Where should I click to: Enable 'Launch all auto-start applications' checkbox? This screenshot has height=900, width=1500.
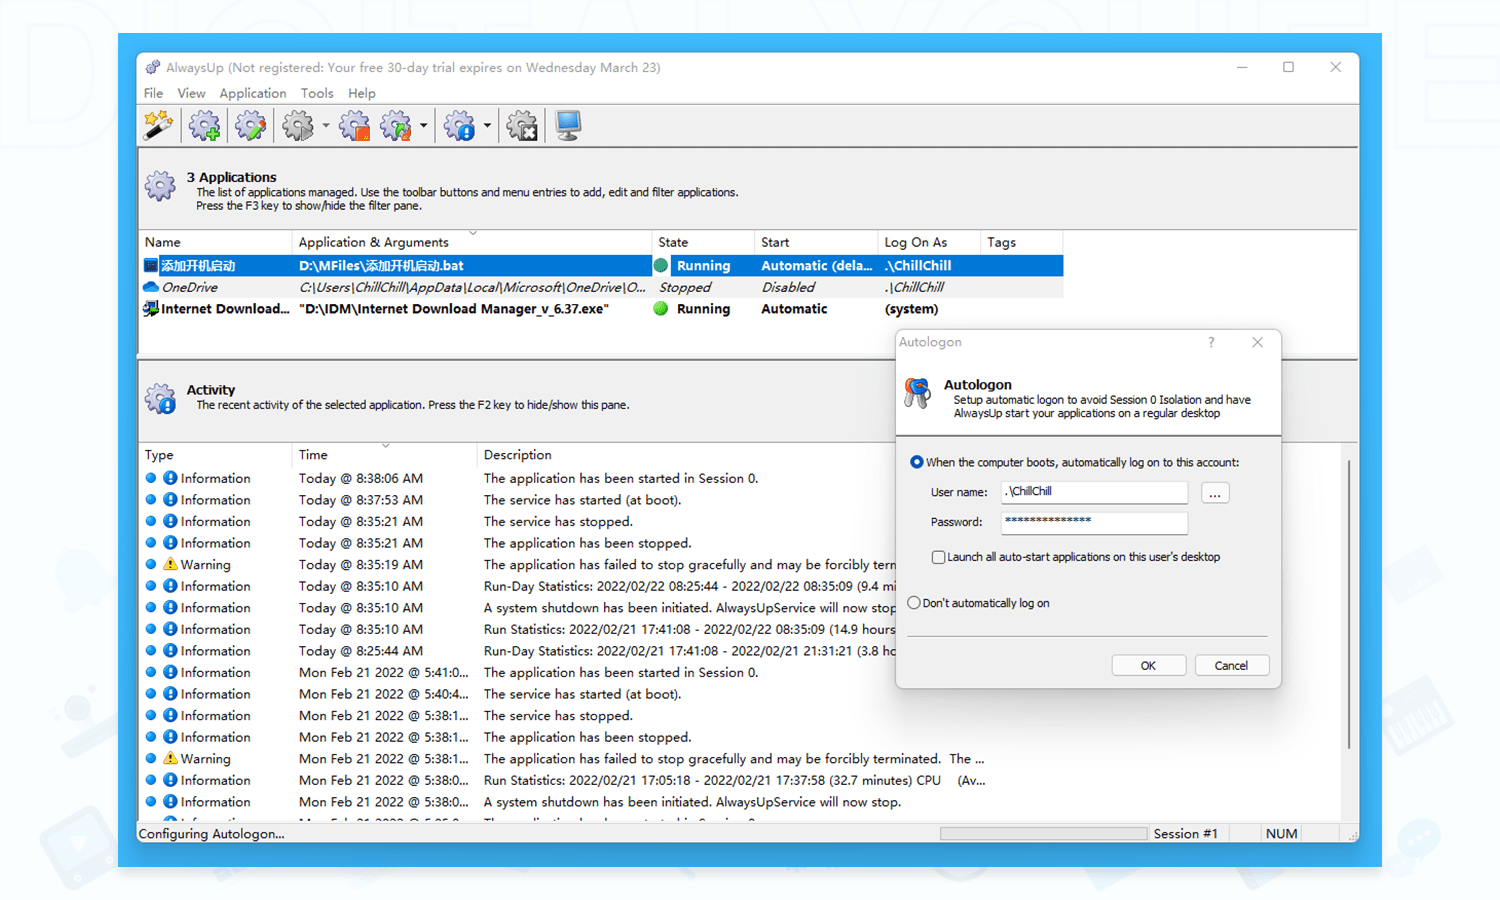coord(938,557)
